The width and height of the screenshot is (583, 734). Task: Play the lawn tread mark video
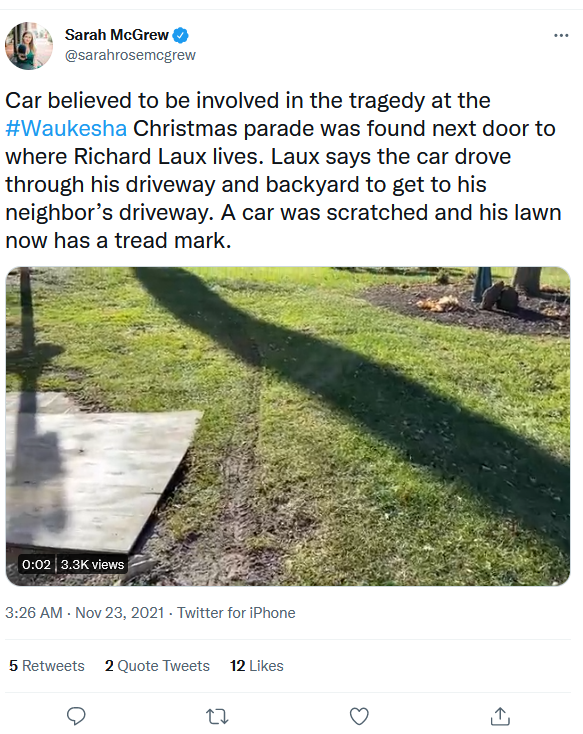click(288, 426)
